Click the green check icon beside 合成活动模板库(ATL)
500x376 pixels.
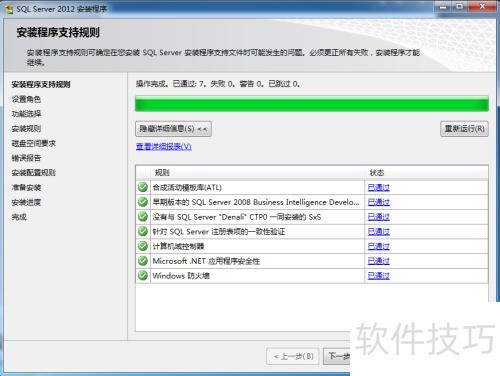[143, 187]
